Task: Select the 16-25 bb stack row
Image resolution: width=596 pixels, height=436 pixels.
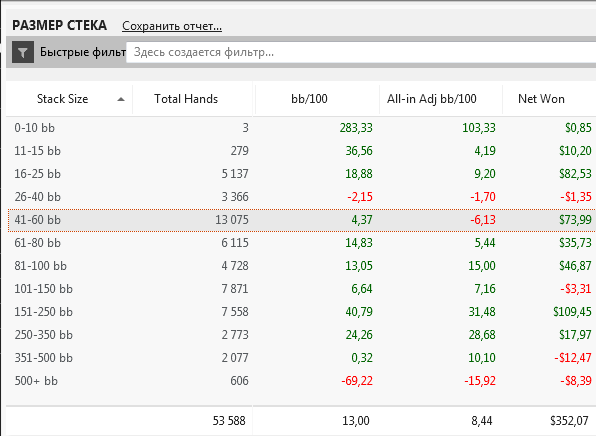Action: pyautogui.click(x=301, y=174)
